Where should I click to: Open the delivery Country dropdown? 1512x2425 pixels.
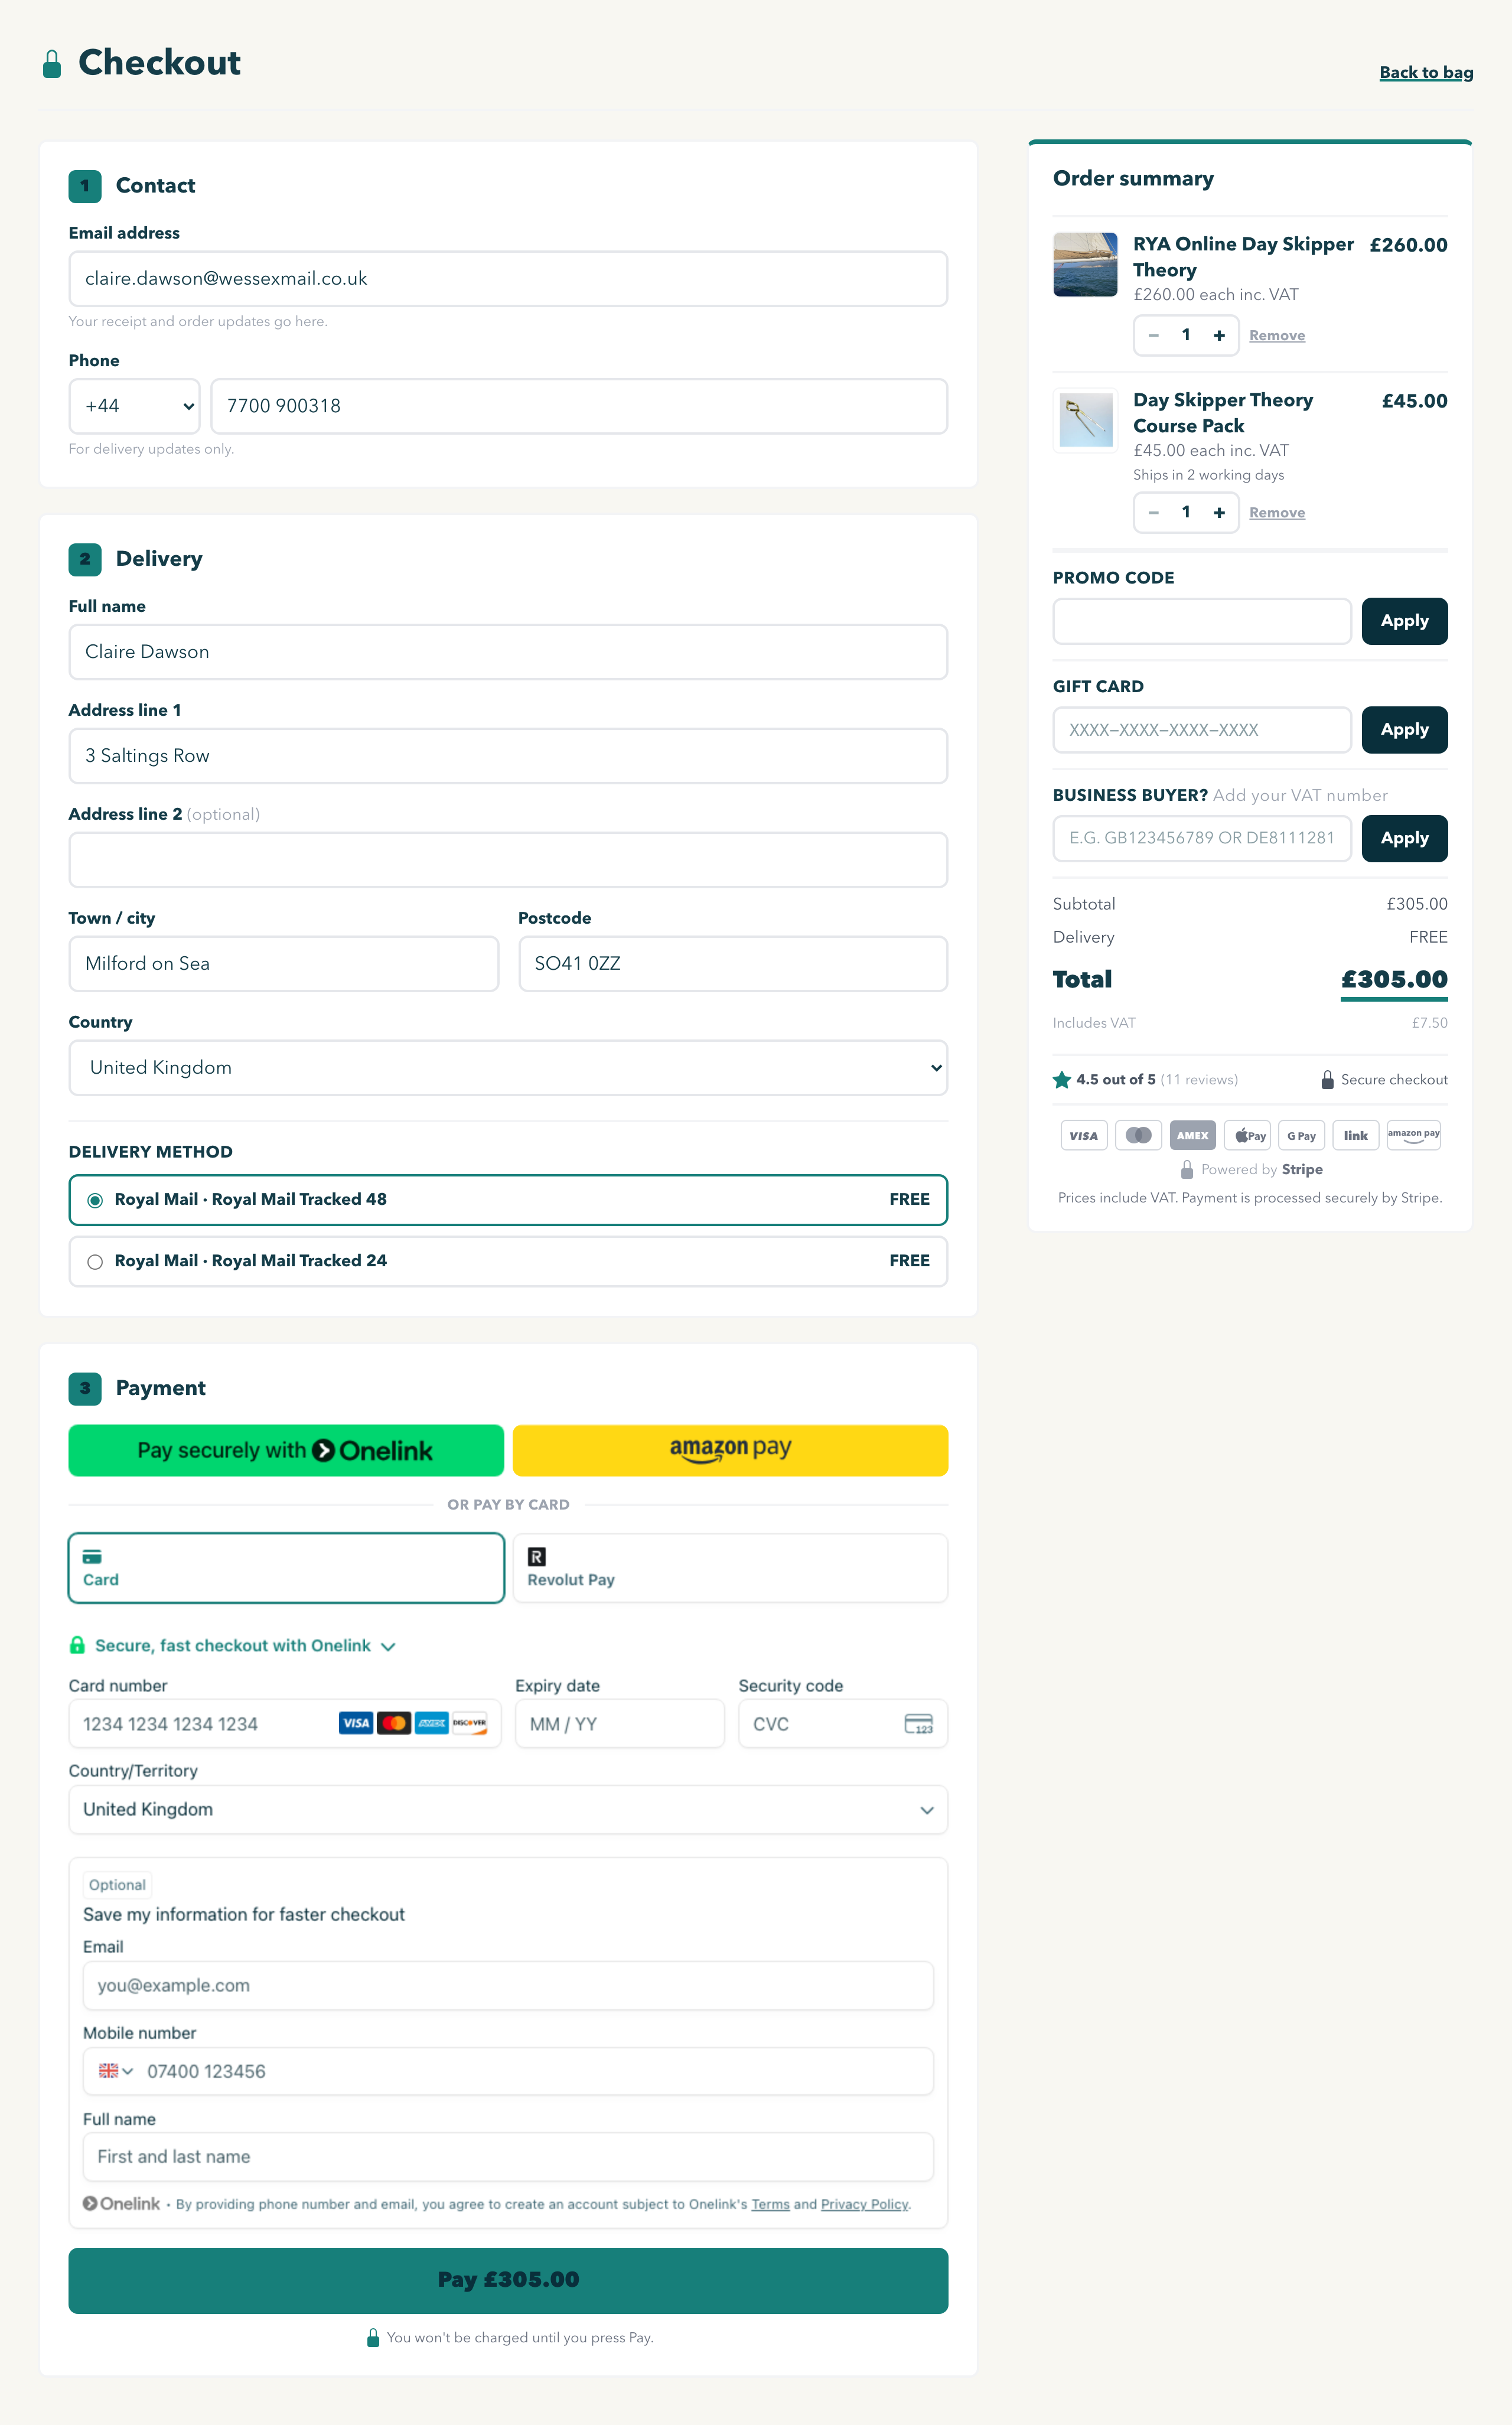click(508, 1068)
